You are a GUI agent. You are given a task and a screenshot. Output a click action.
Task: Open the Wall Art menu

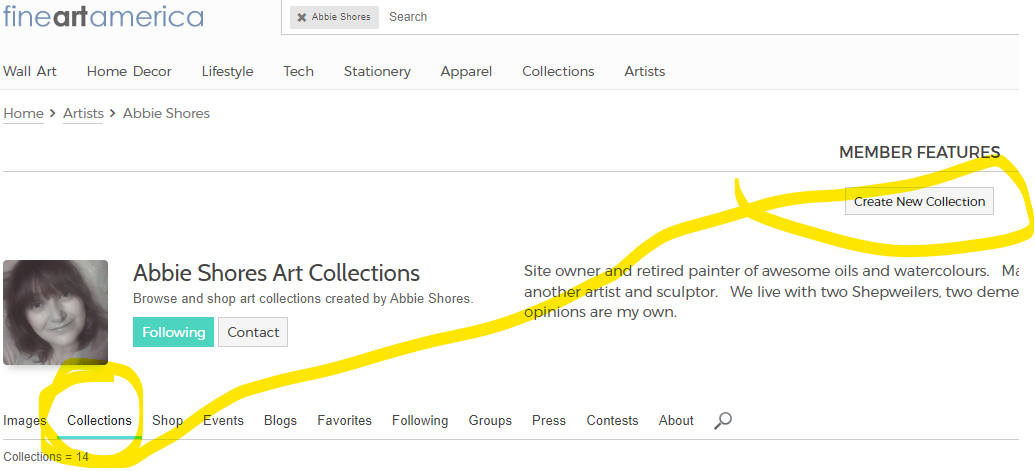(30, 71)
